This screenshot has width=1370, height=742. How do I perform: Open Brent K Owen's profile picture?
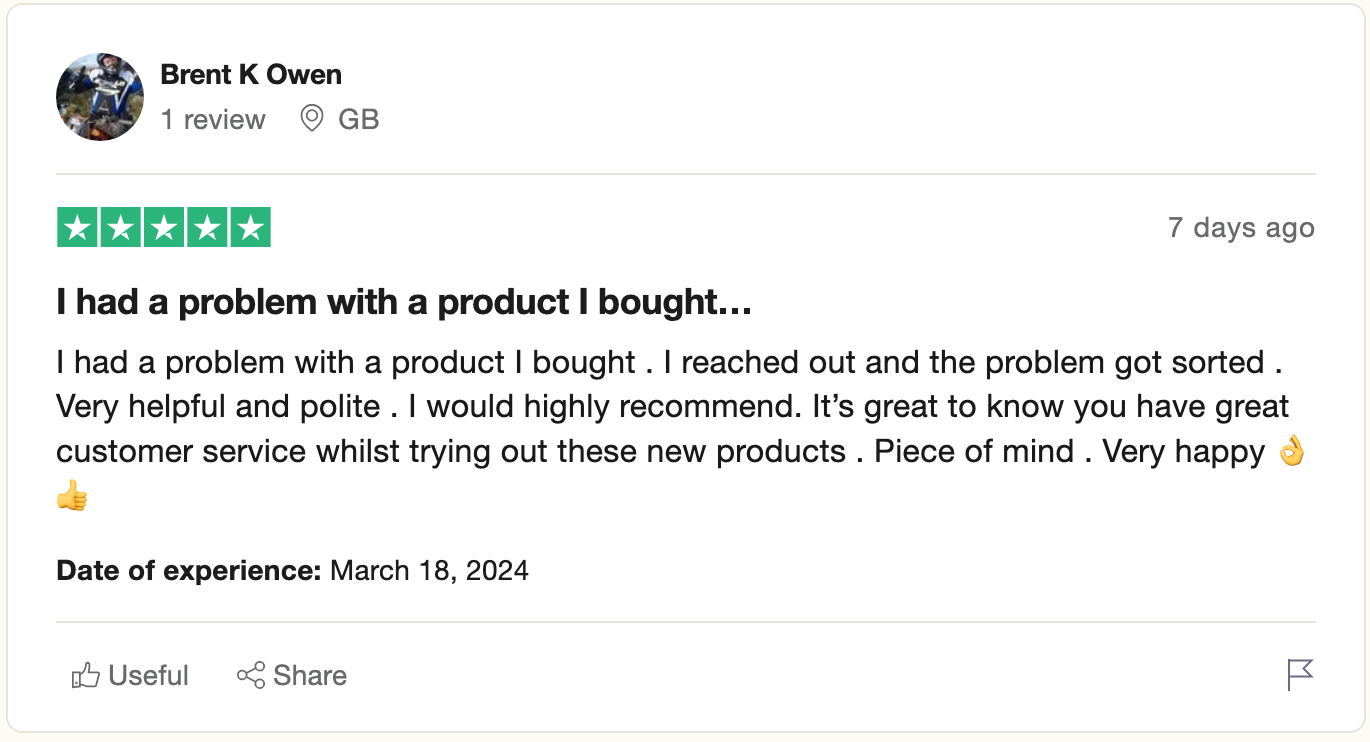point(100,97)
